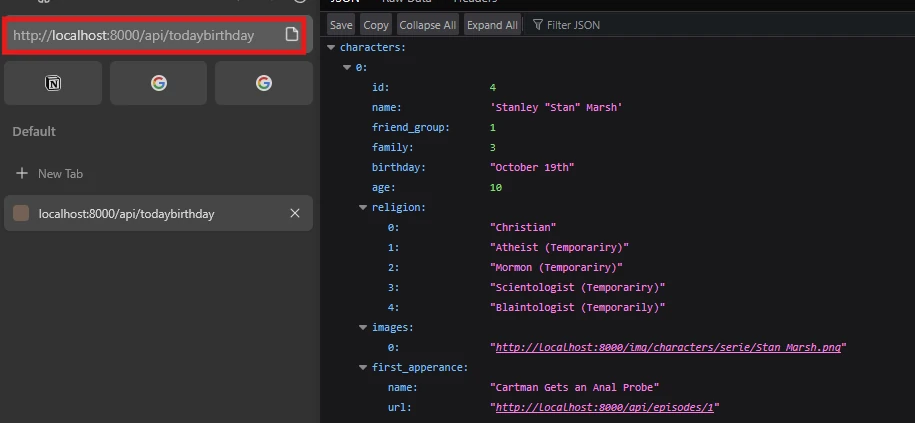
Task: Click Expand All in the JSON viewer
Action: [492, 25]
